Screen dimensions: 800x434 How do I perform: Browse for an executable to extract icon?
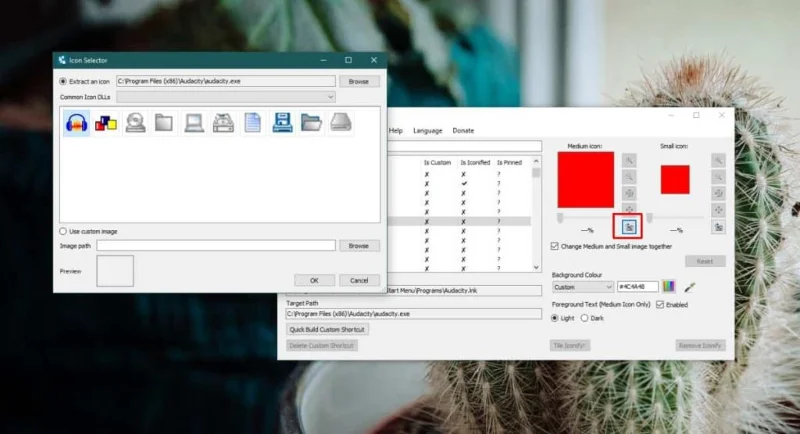pos(359,82)
